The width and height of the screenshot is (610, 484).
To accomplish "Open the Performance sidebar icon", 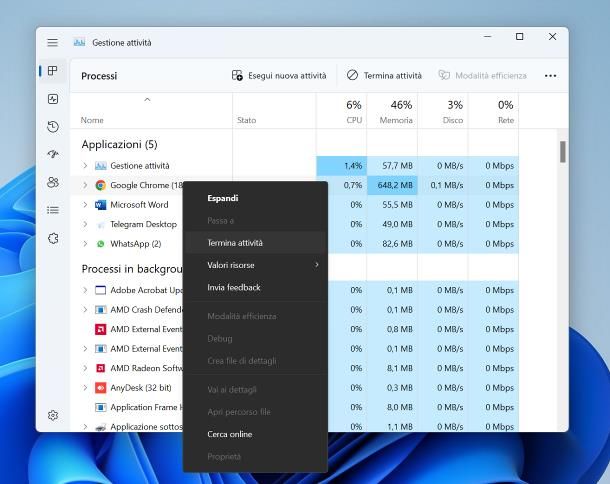I will click(53, 99).
